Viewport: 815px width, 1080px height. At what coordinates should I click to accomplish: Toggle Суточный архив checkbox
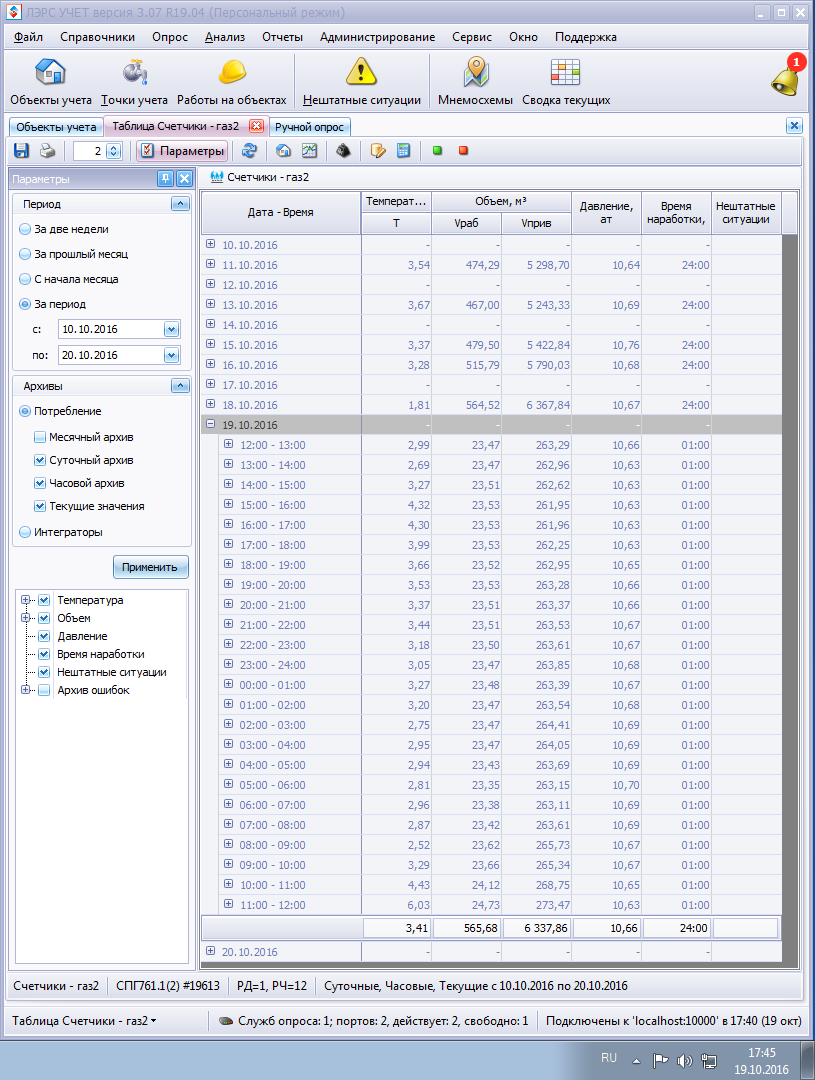coord(40,460)
